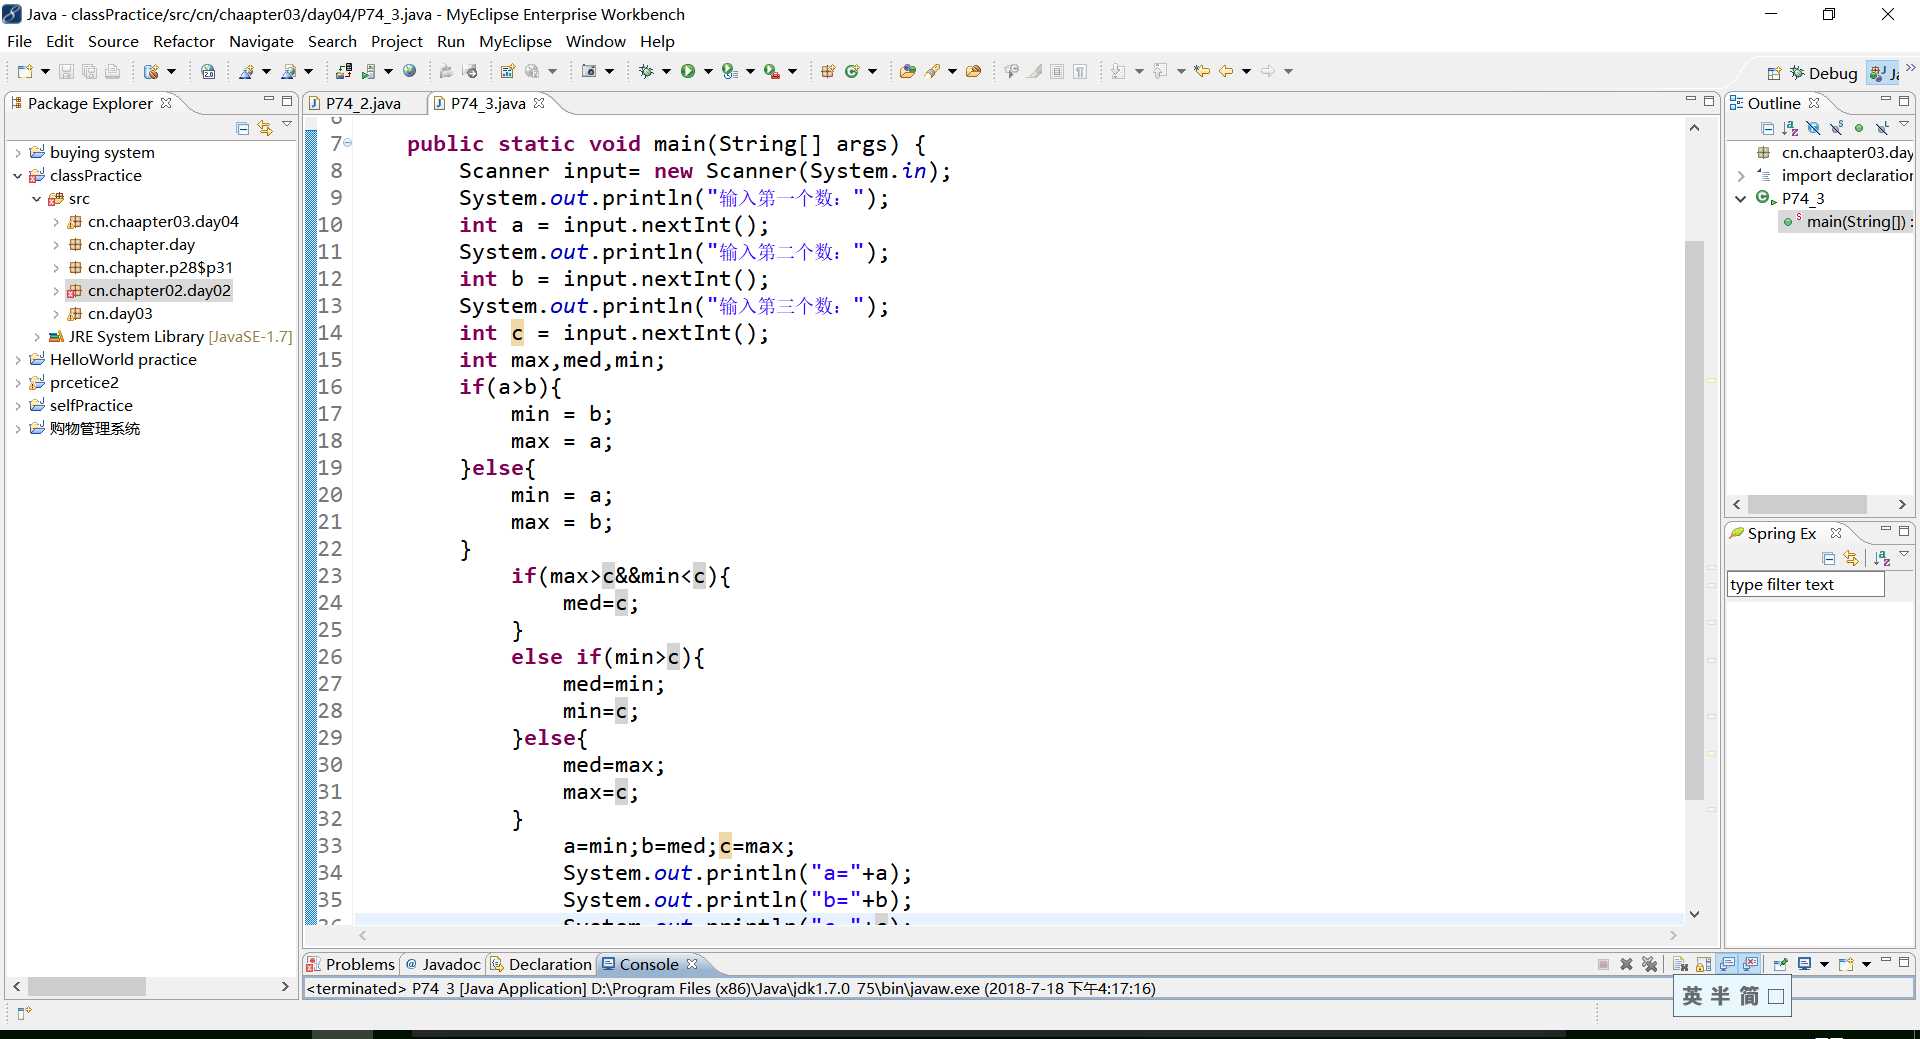The height and width of the screenshot is (1039, 1920).
Task: Click the Debug bug icon in toolbar
Action: click(x=646, y=71)
